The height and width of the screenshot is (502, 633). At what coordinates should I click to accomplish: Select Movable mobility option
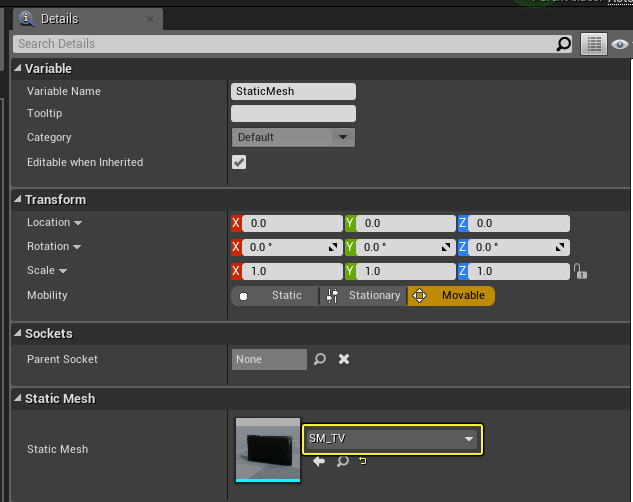(x=451, y=296)
